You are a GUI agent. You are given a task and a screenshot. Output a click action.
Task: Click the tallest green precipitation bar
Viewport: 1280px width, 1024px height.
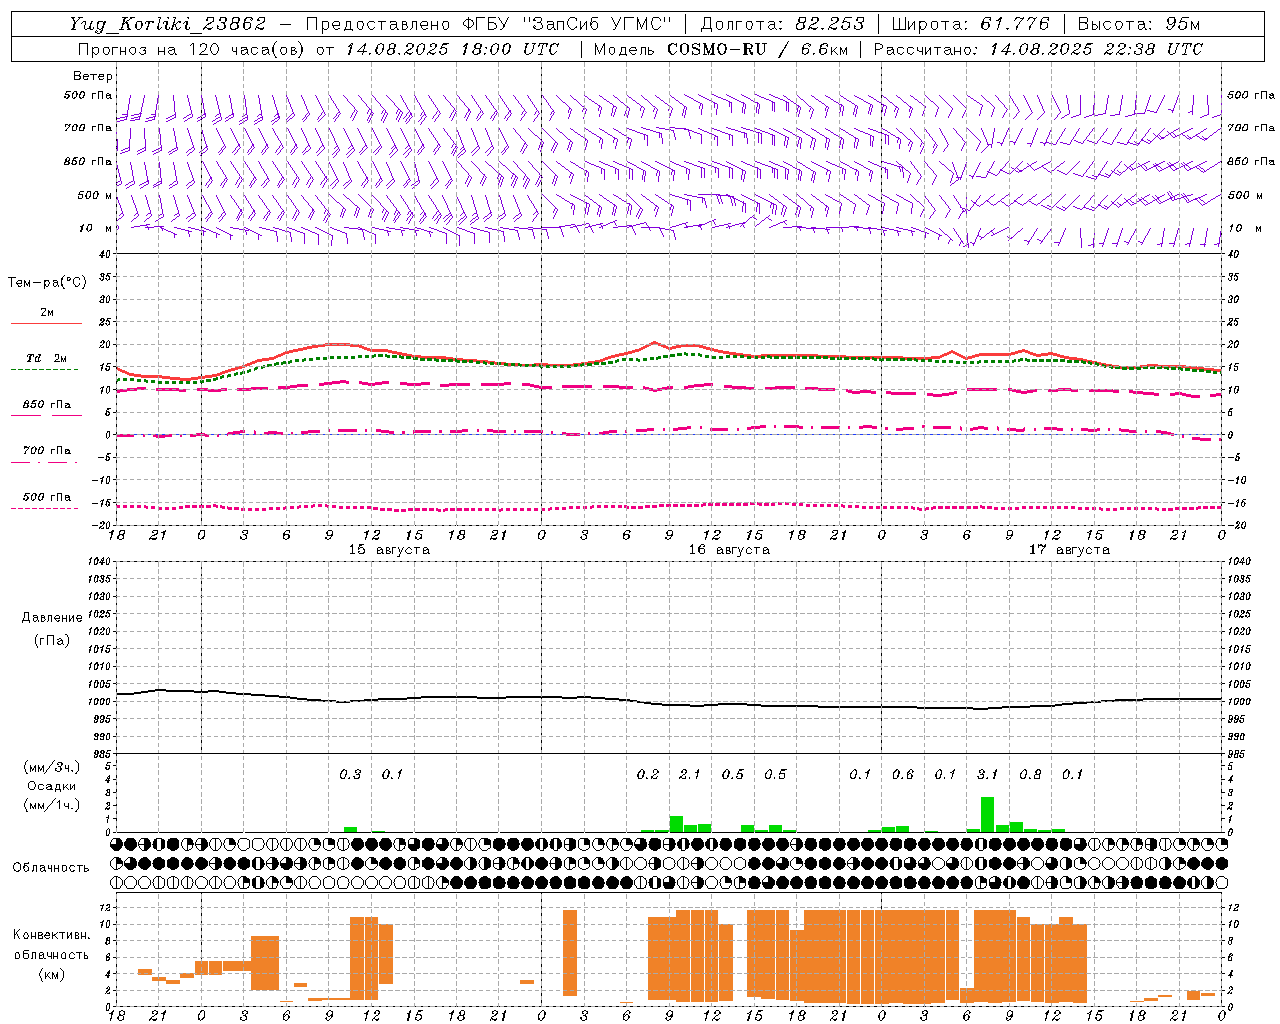pos(987,814)
